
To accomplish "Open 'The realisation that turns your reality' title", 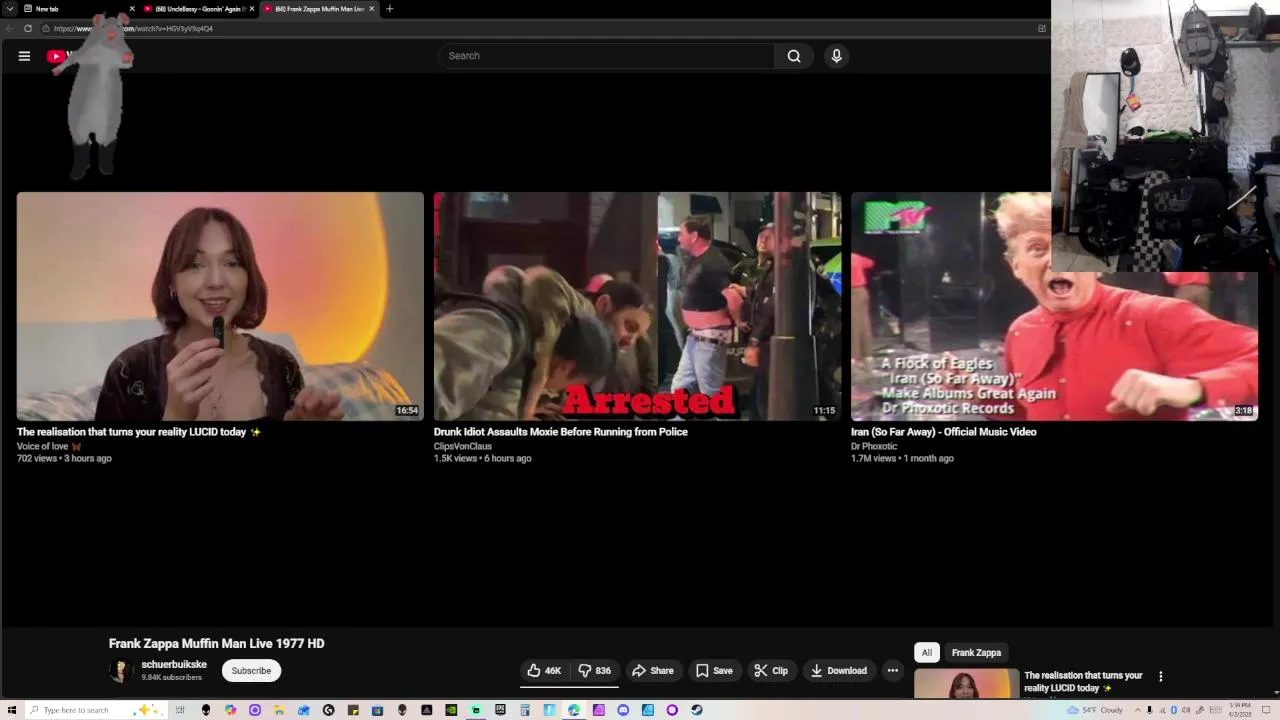I will point(138,432).
